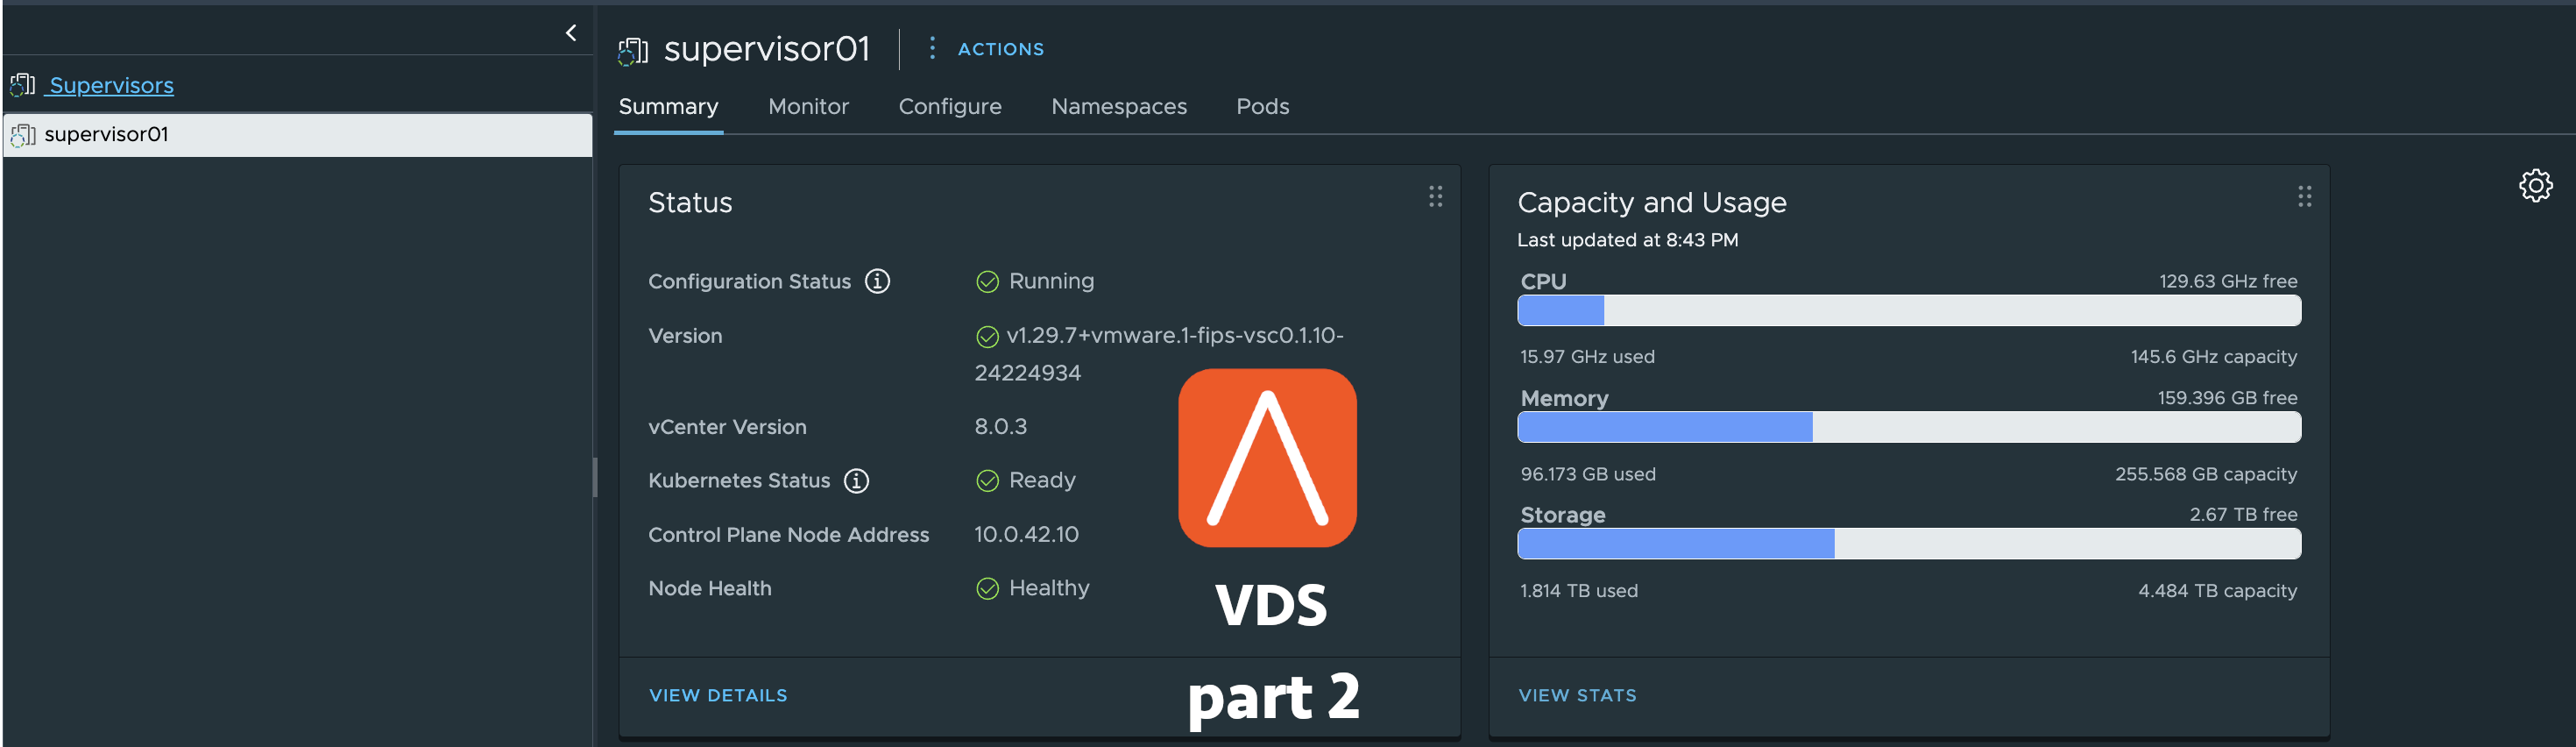The height and width of the screenshot is (747, 2576).
Task: Click the Supervisors icon in sidebar header
Action: point(23,86)
